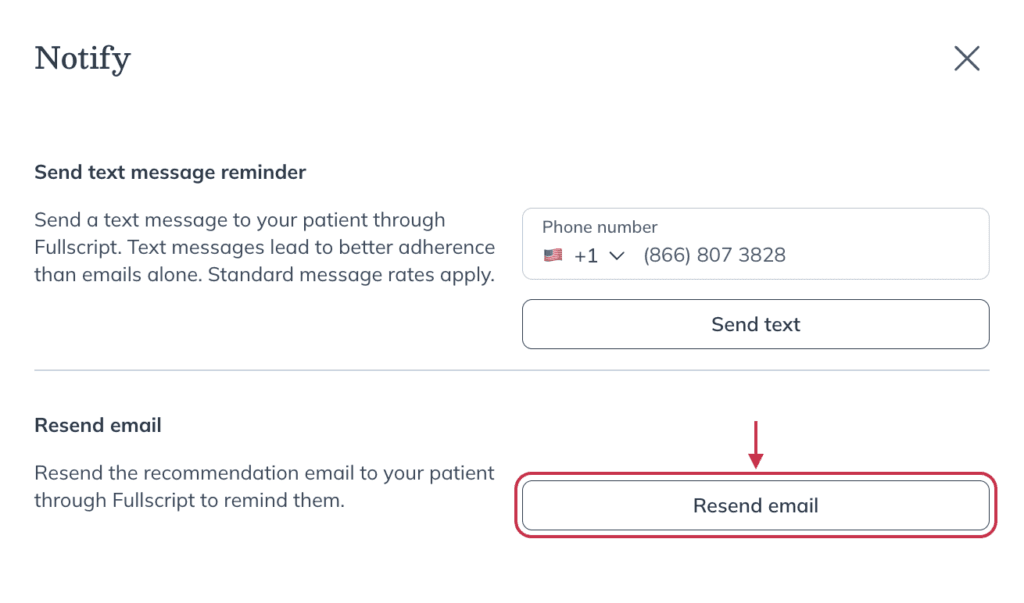Screen dimensions: 1024x603
Task: Click the Notify dialog title
Action: tap(83, 59)
